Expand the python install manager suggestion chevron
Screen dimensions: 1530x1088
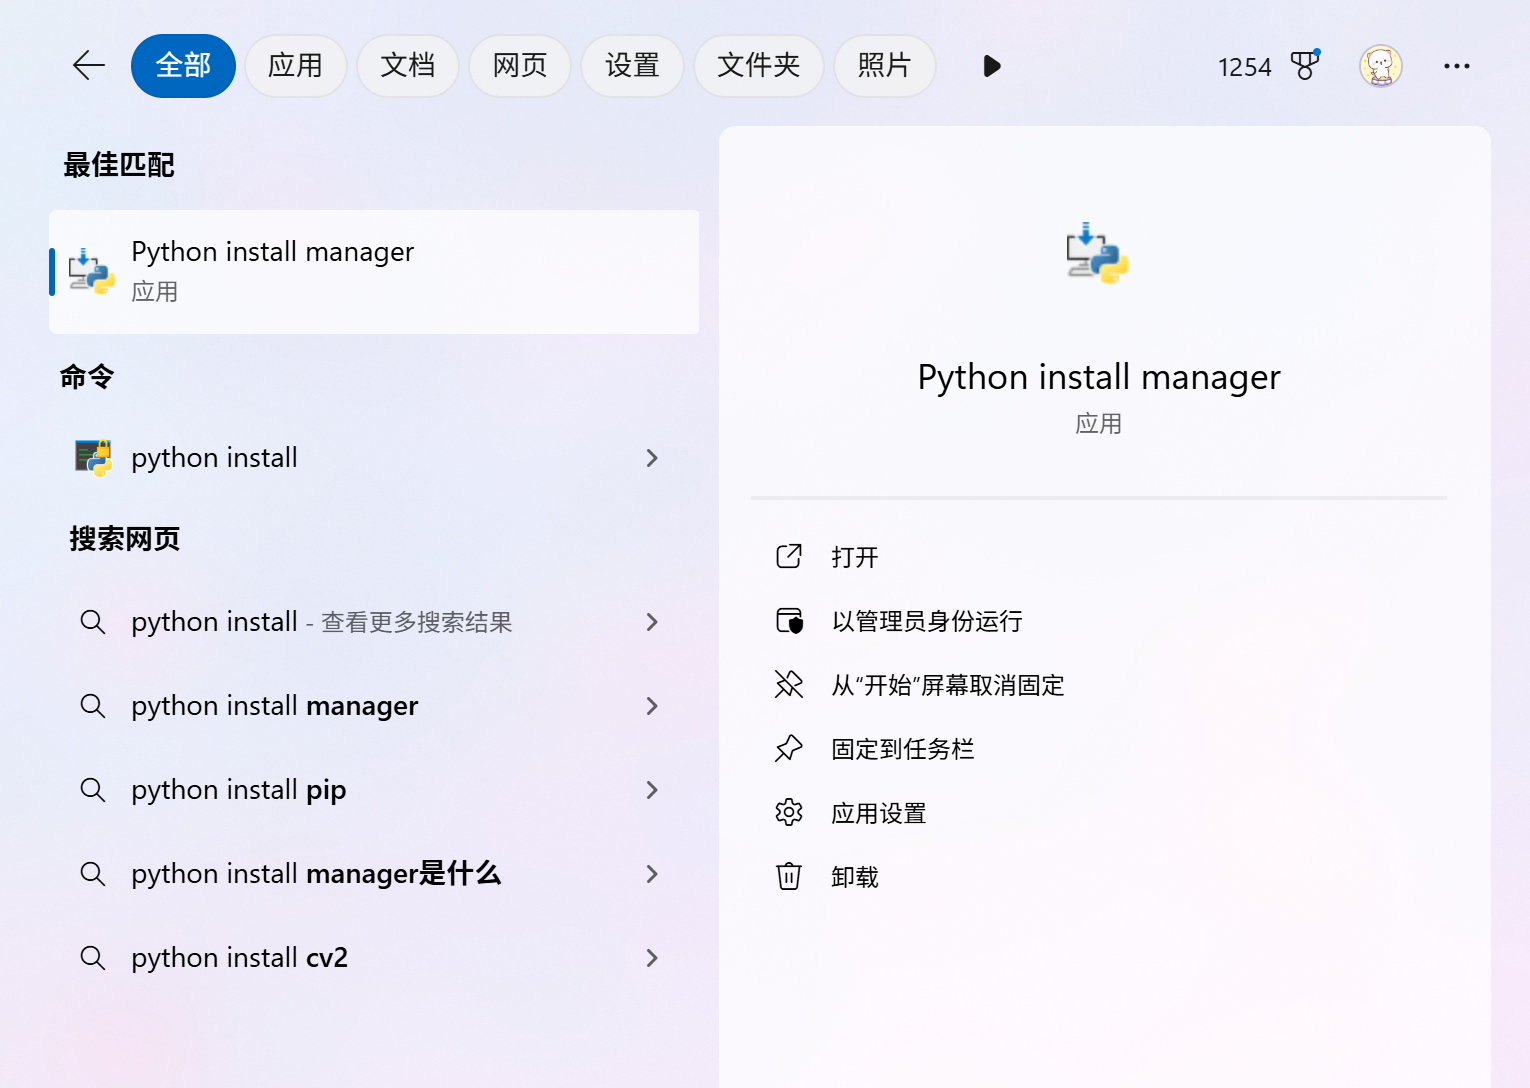tap(652, 706)
